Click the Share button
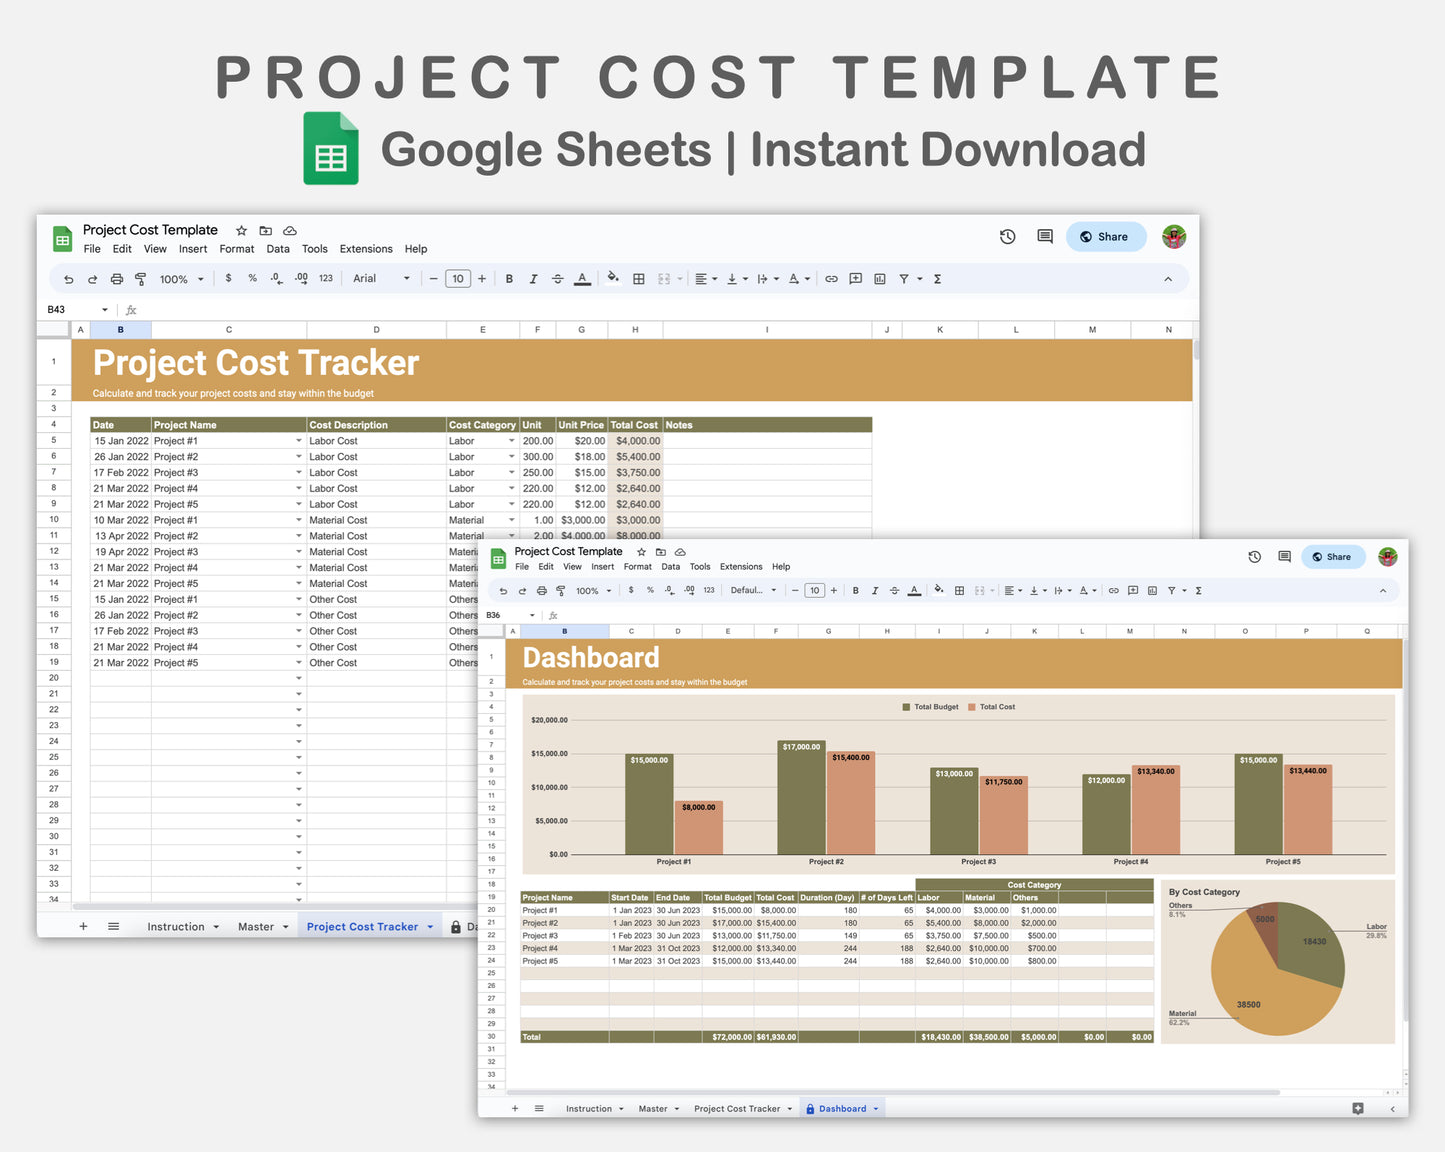Screen dimensions: 1445x1152 click(1105, 236)
